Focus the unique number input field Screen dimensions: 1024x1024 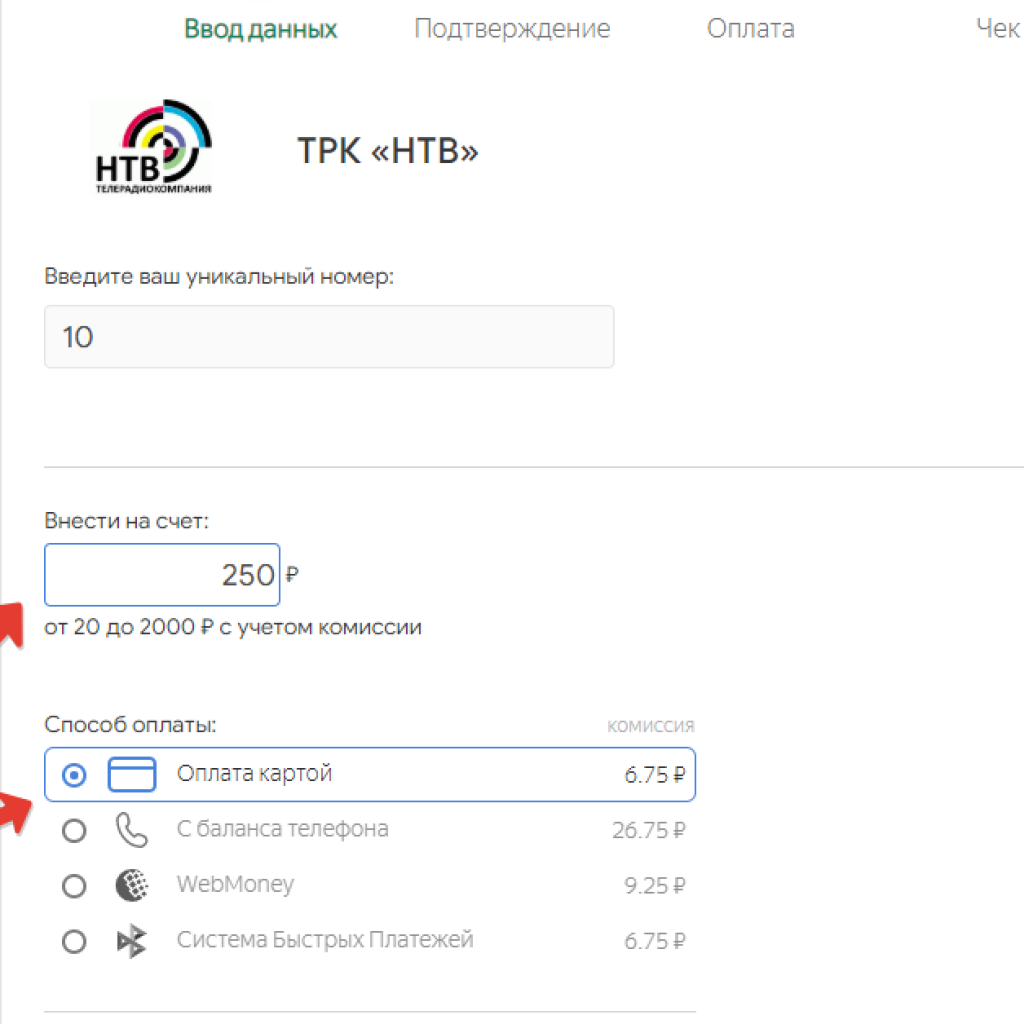(x=329, y=336)
